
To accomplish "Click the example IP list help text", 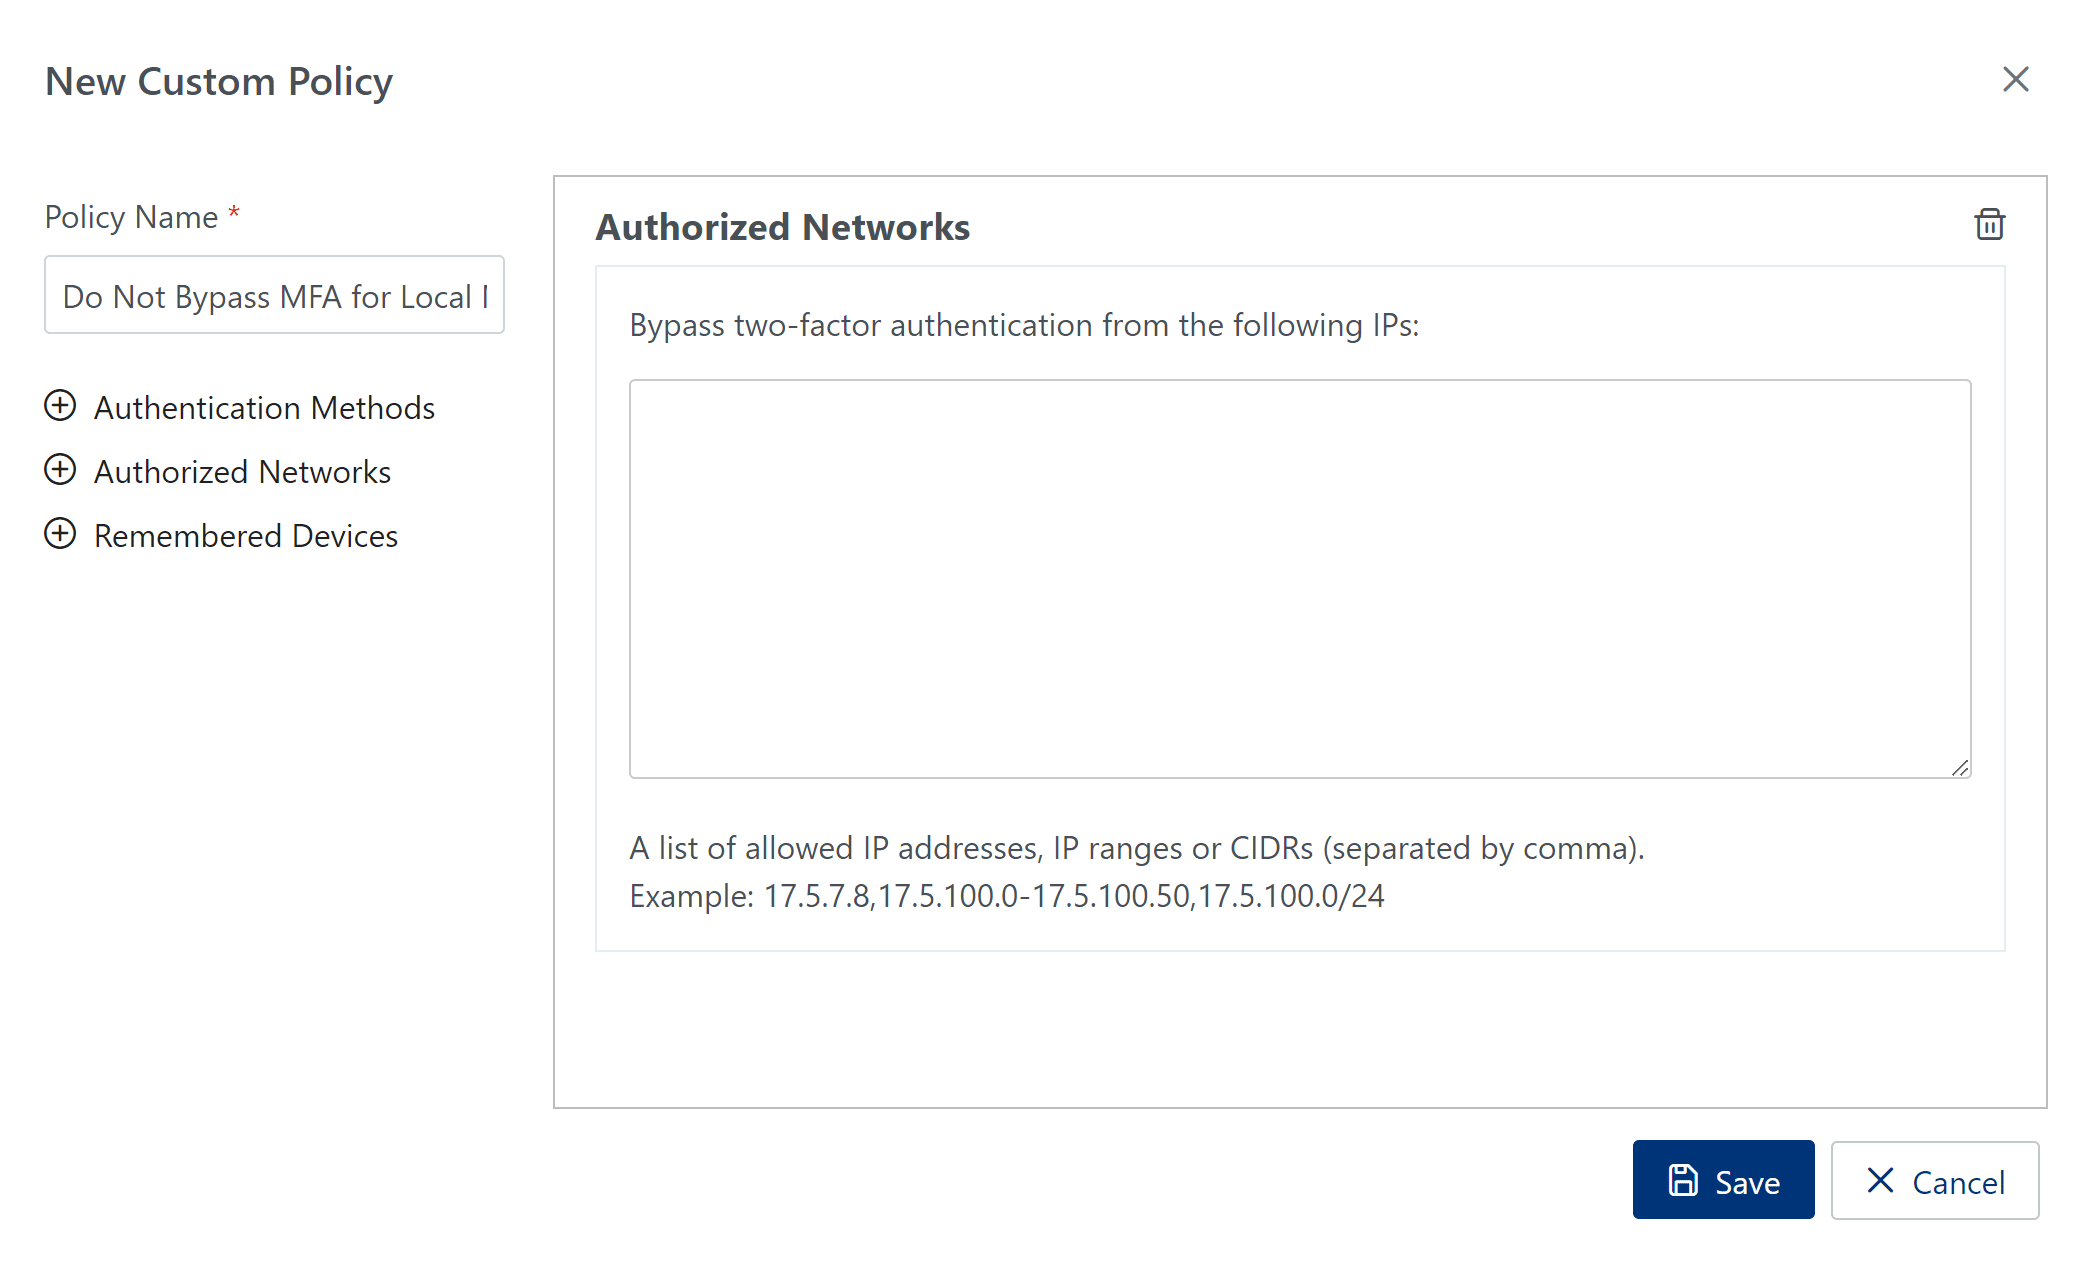I will coord(1006,896).
